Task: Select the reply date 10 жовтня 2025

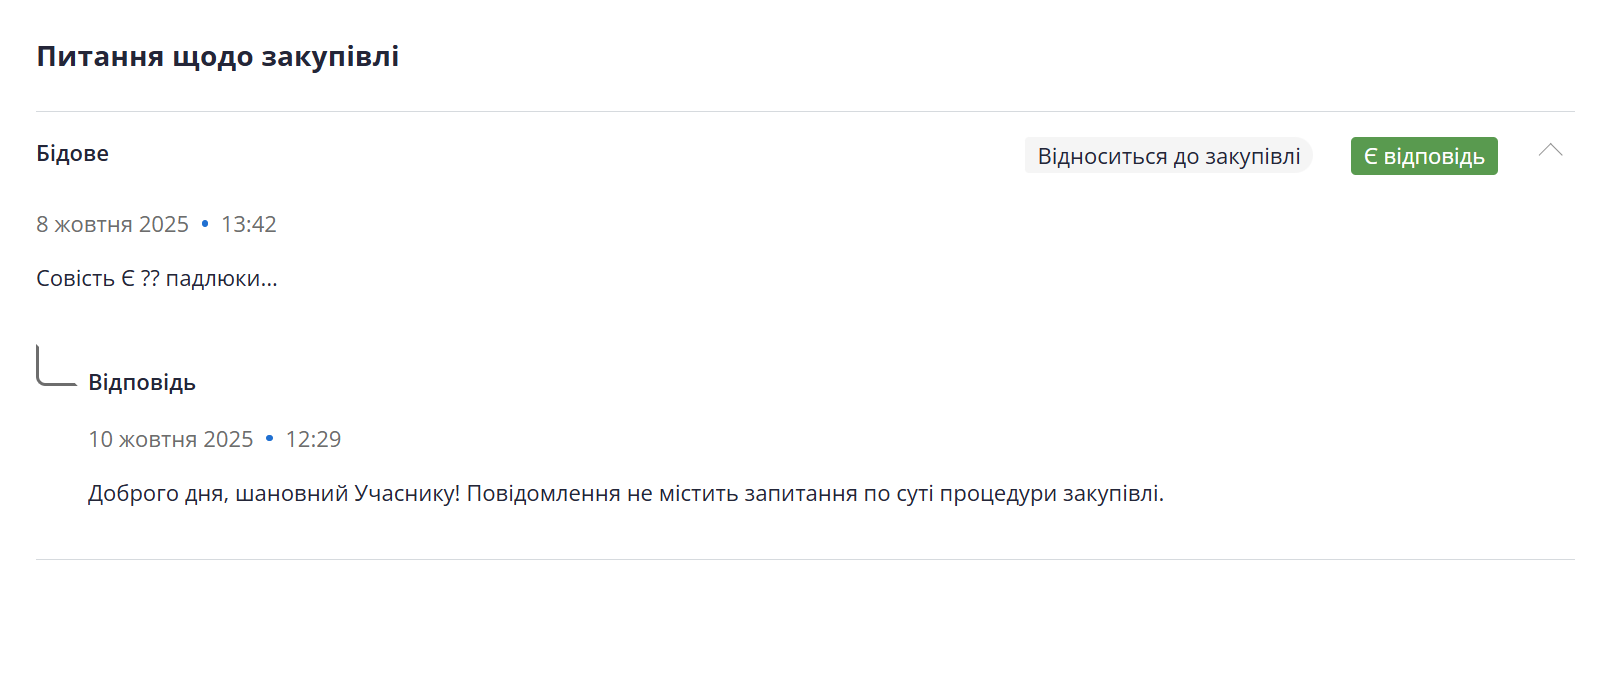Action: 170,439
